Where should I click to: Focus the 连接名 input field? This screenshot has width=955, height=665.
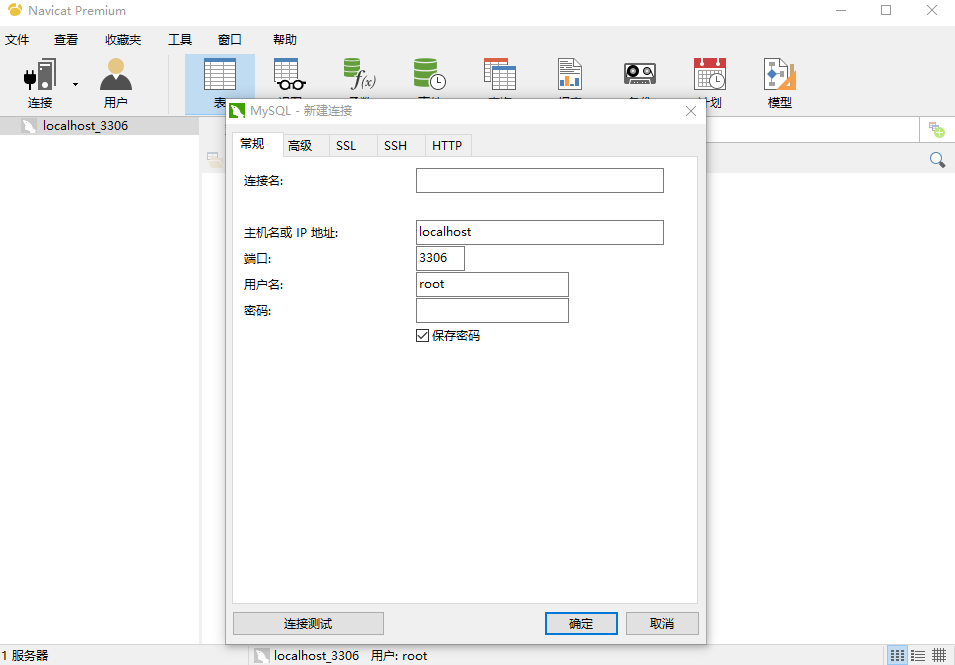tap(540, 180)
